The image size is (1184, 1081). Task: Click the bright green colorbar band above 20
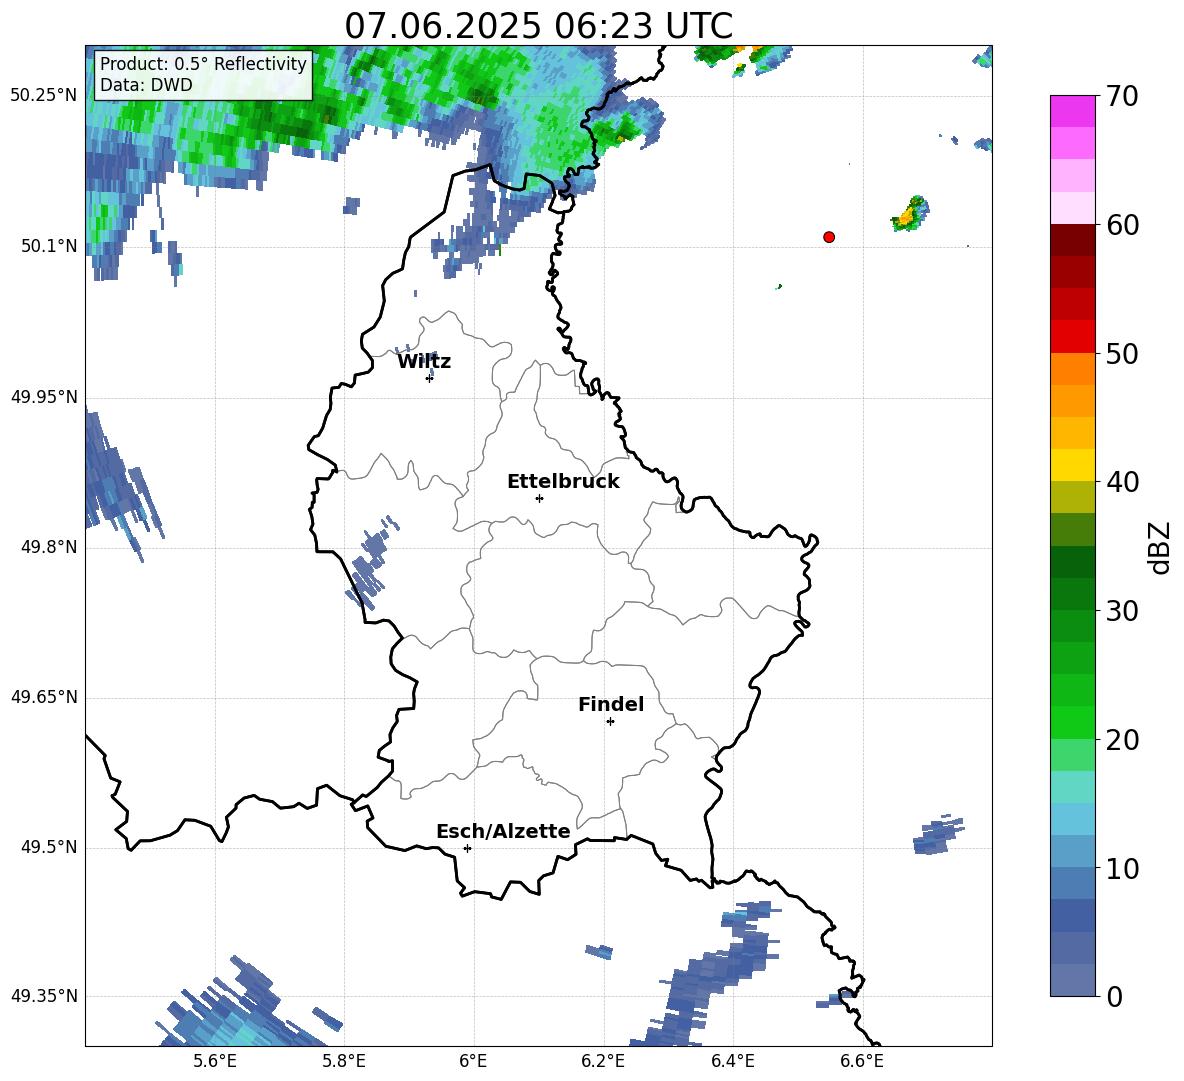1072,722
